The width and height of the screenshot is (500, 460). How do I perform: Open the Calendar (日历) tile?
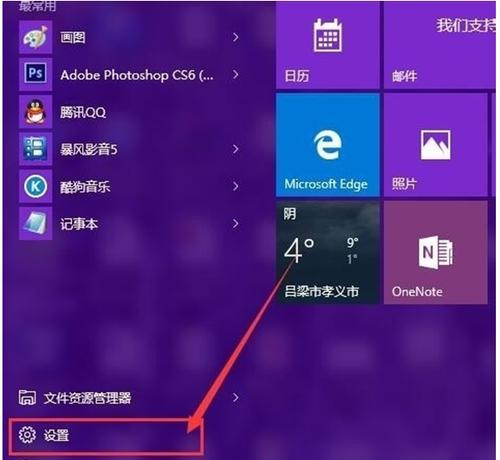coord(328,45)
